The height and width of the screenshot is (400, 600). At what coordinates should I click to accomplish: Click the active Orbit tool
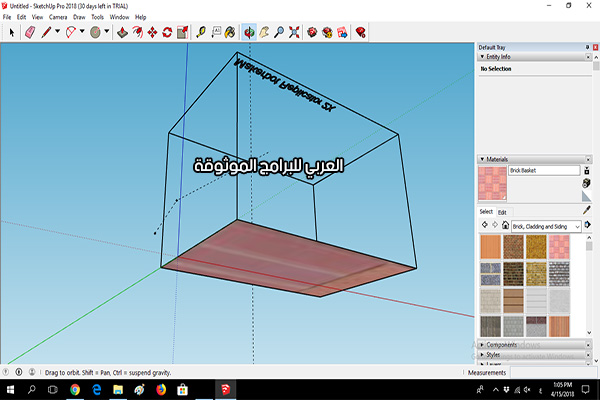pos(249,33)
